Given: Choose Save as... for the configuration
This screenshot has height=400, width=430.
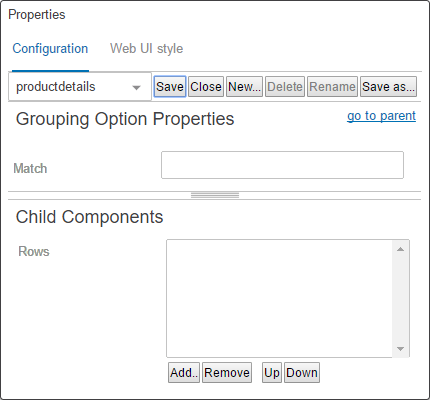Looking at the screenshot, I should coord(388,87).
